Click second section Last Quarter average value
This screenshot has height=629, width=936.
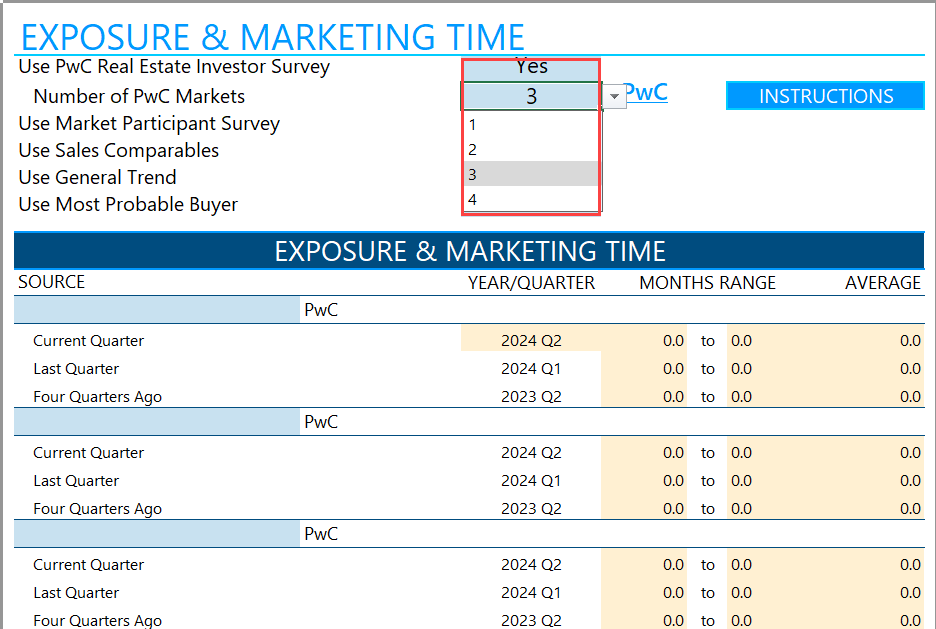point(910,481)
